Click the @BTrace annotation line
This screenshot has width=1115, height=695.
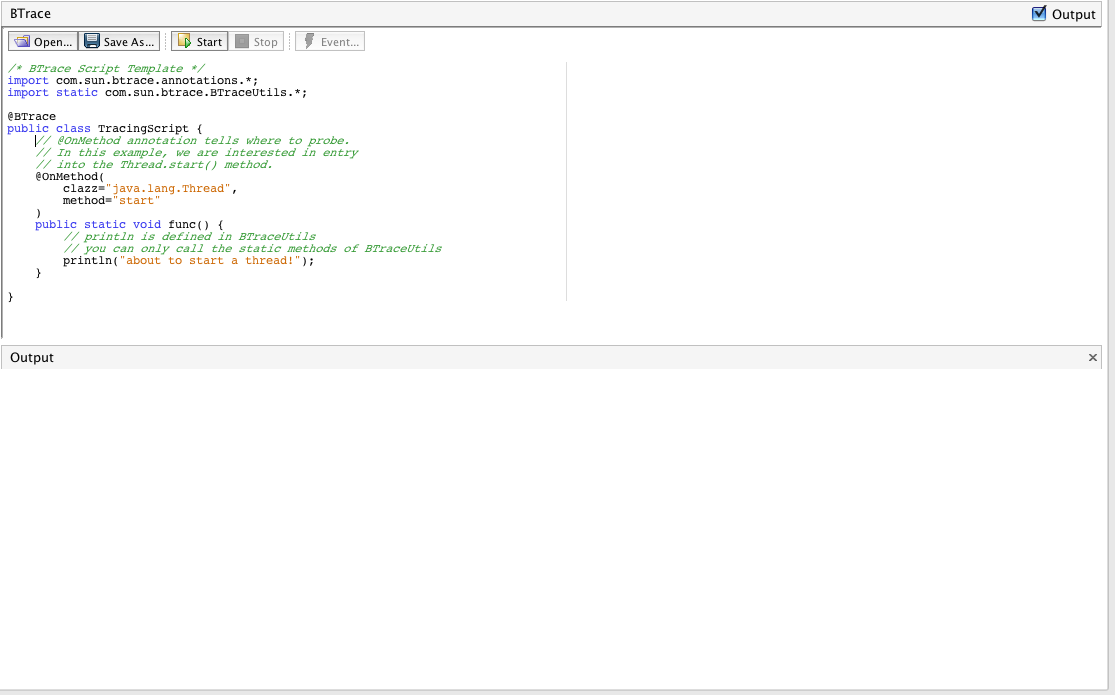pos(31,117)
